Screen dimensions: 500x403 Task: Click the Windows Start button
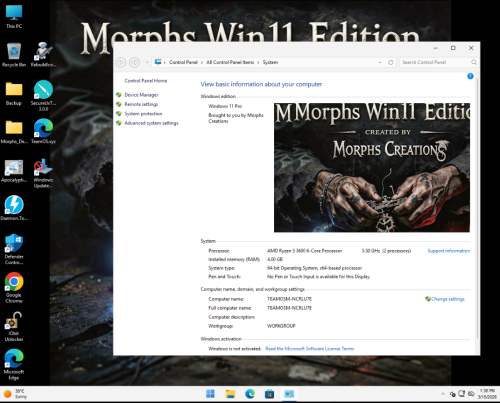click(x=210, y=394)
